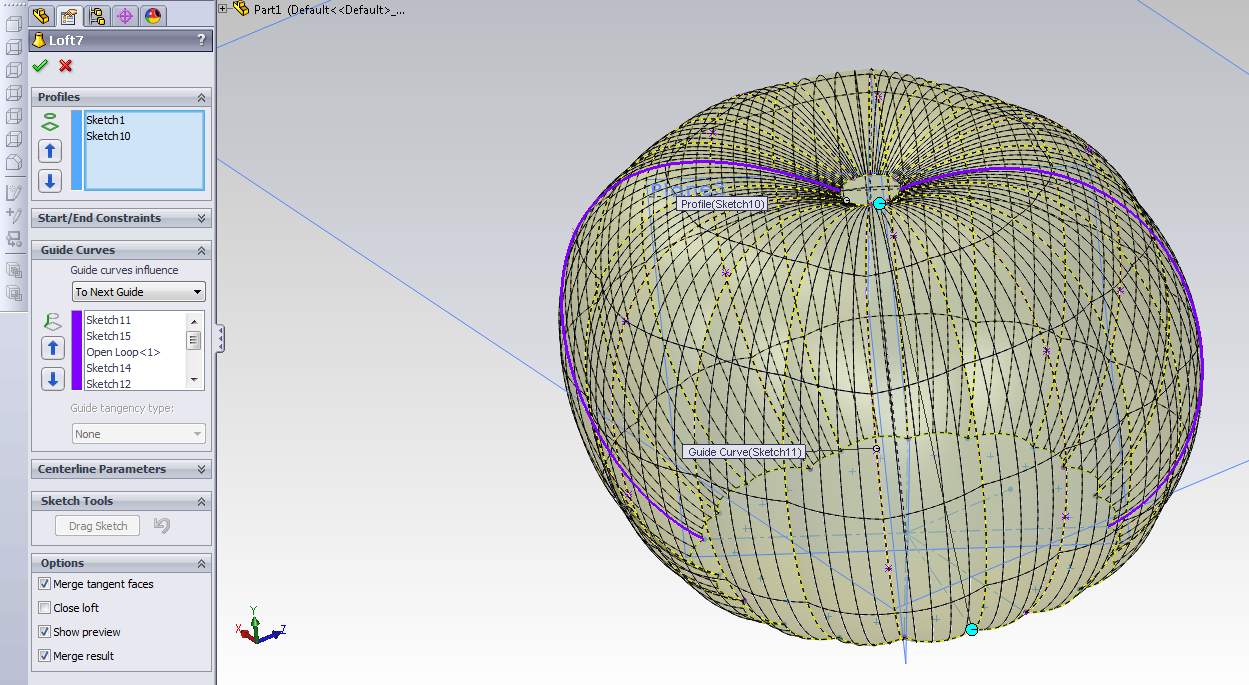Collapse the Guide Curves section
The image size is (1249, 685).
(202, 250)
